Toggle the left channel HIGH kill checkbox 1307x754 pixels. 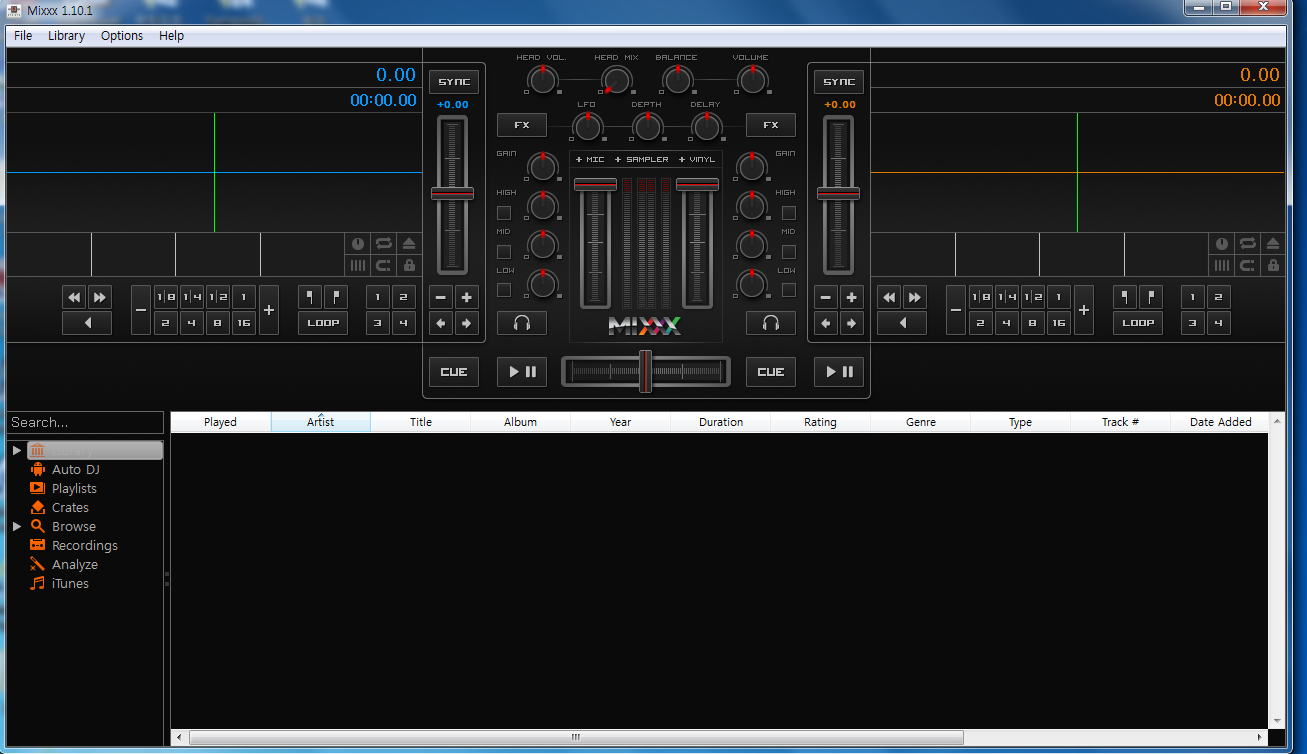tap(504, 213)
